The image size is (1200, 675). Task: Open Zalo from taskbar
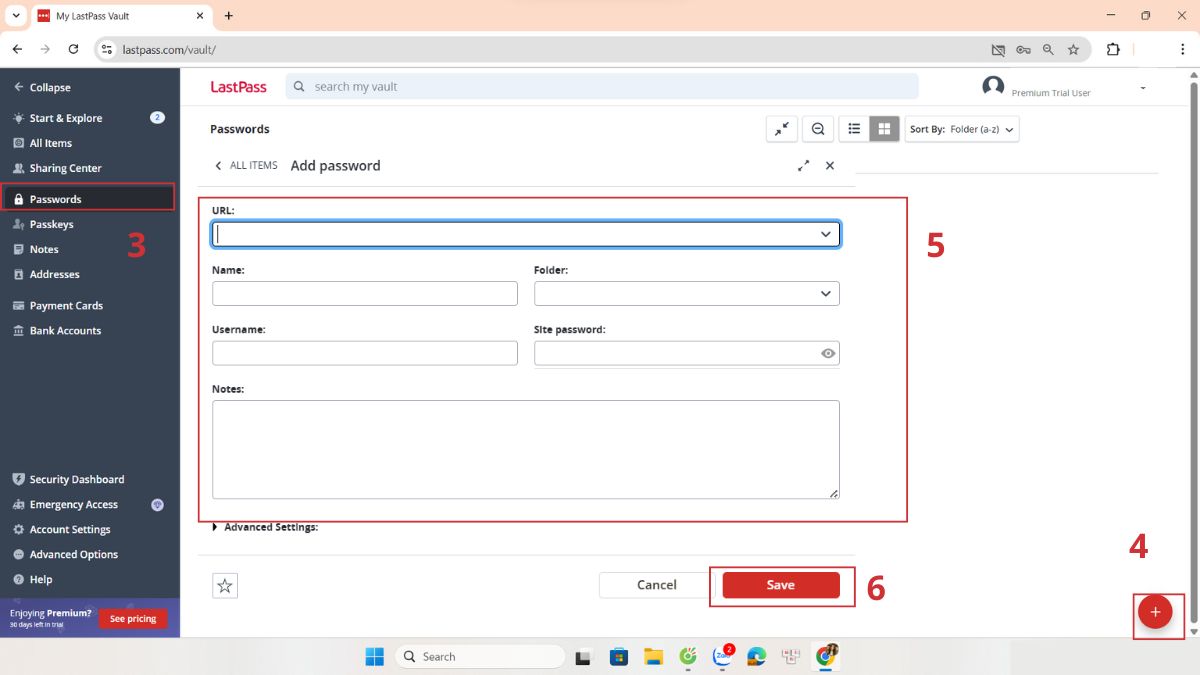(x=723, y=656)
